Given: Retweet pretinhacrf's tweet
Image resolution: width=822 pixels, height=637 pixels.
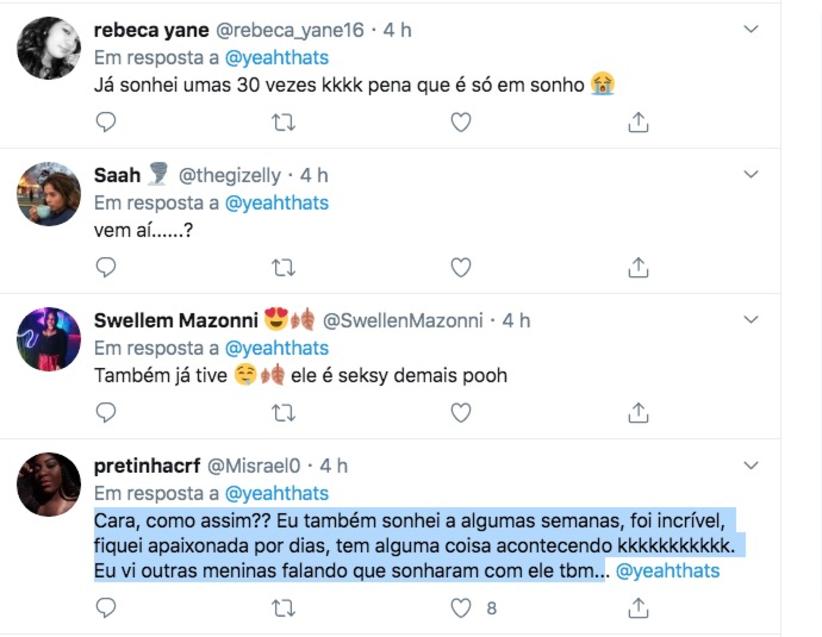Looking at the screenshot, I should click(284, 607).
